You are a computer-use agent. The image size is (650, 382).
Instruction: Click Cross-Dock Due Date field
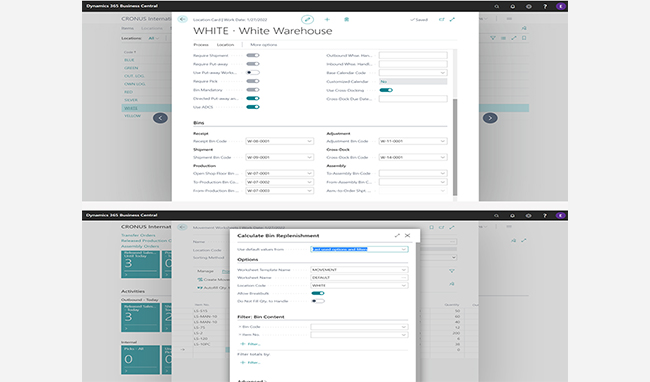point(413,99)
